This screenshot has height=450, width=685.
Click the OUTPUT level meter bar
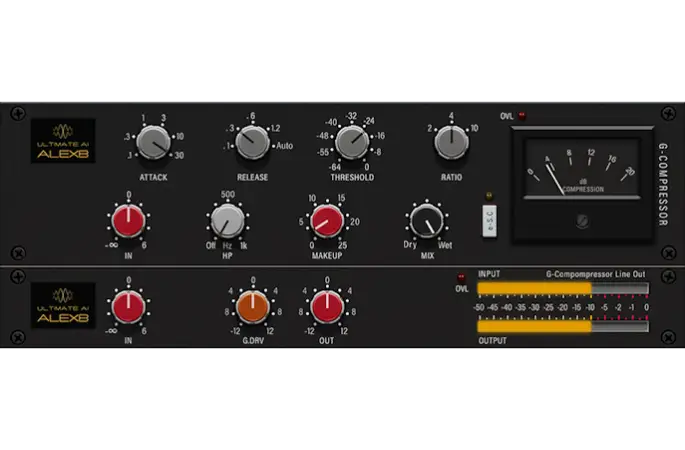562,325
